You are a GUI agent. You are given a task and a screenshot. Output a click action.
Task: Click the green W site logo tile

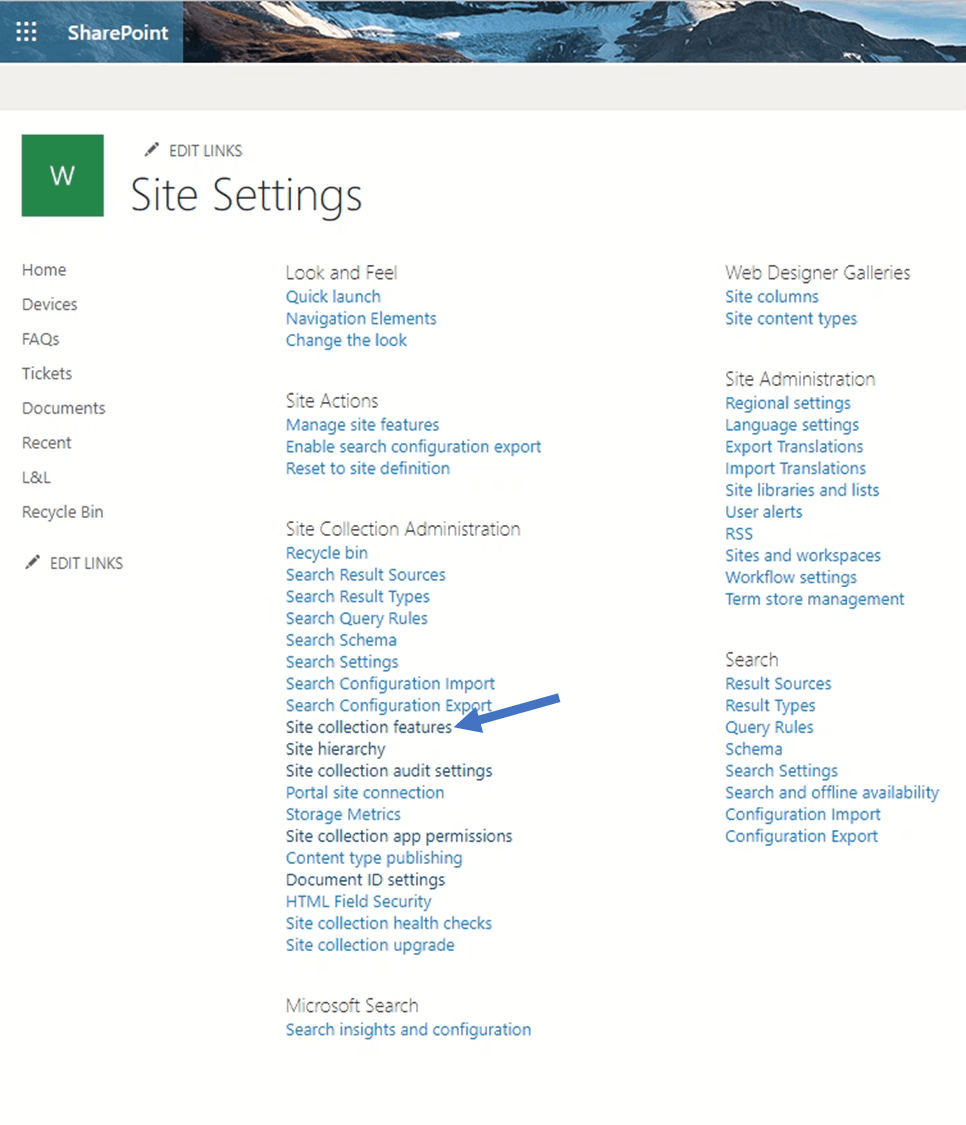(x=62, y=175)
